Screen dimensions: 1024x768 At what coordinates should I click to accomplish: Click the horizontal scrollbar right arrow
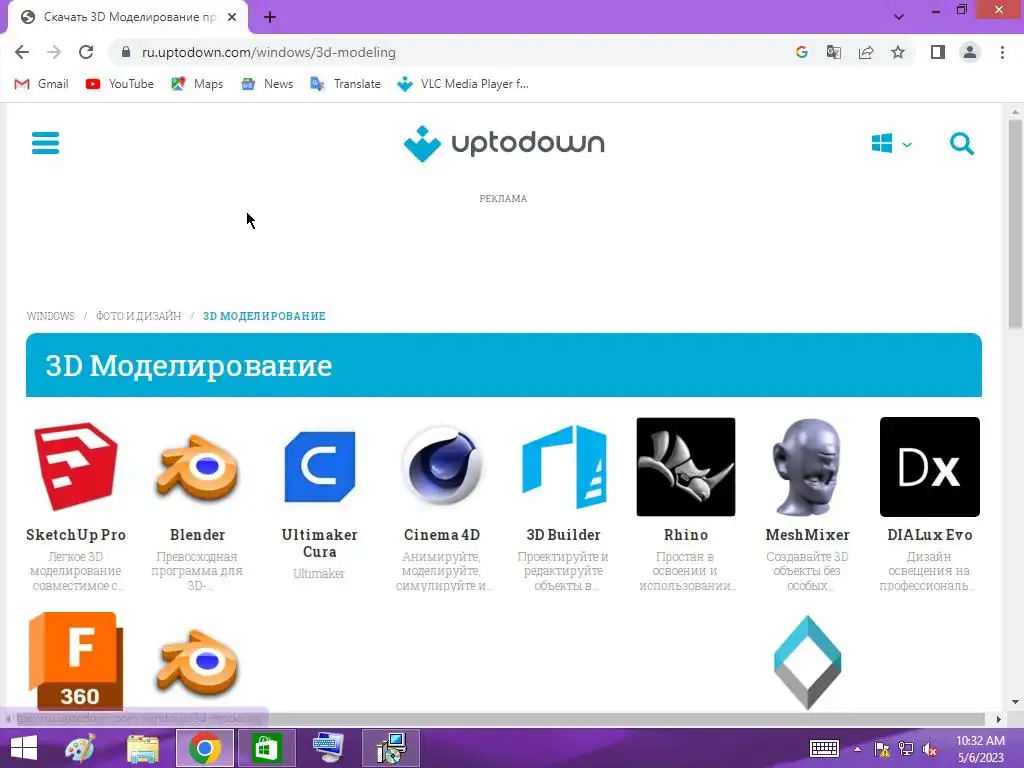(x=999, y=719)
